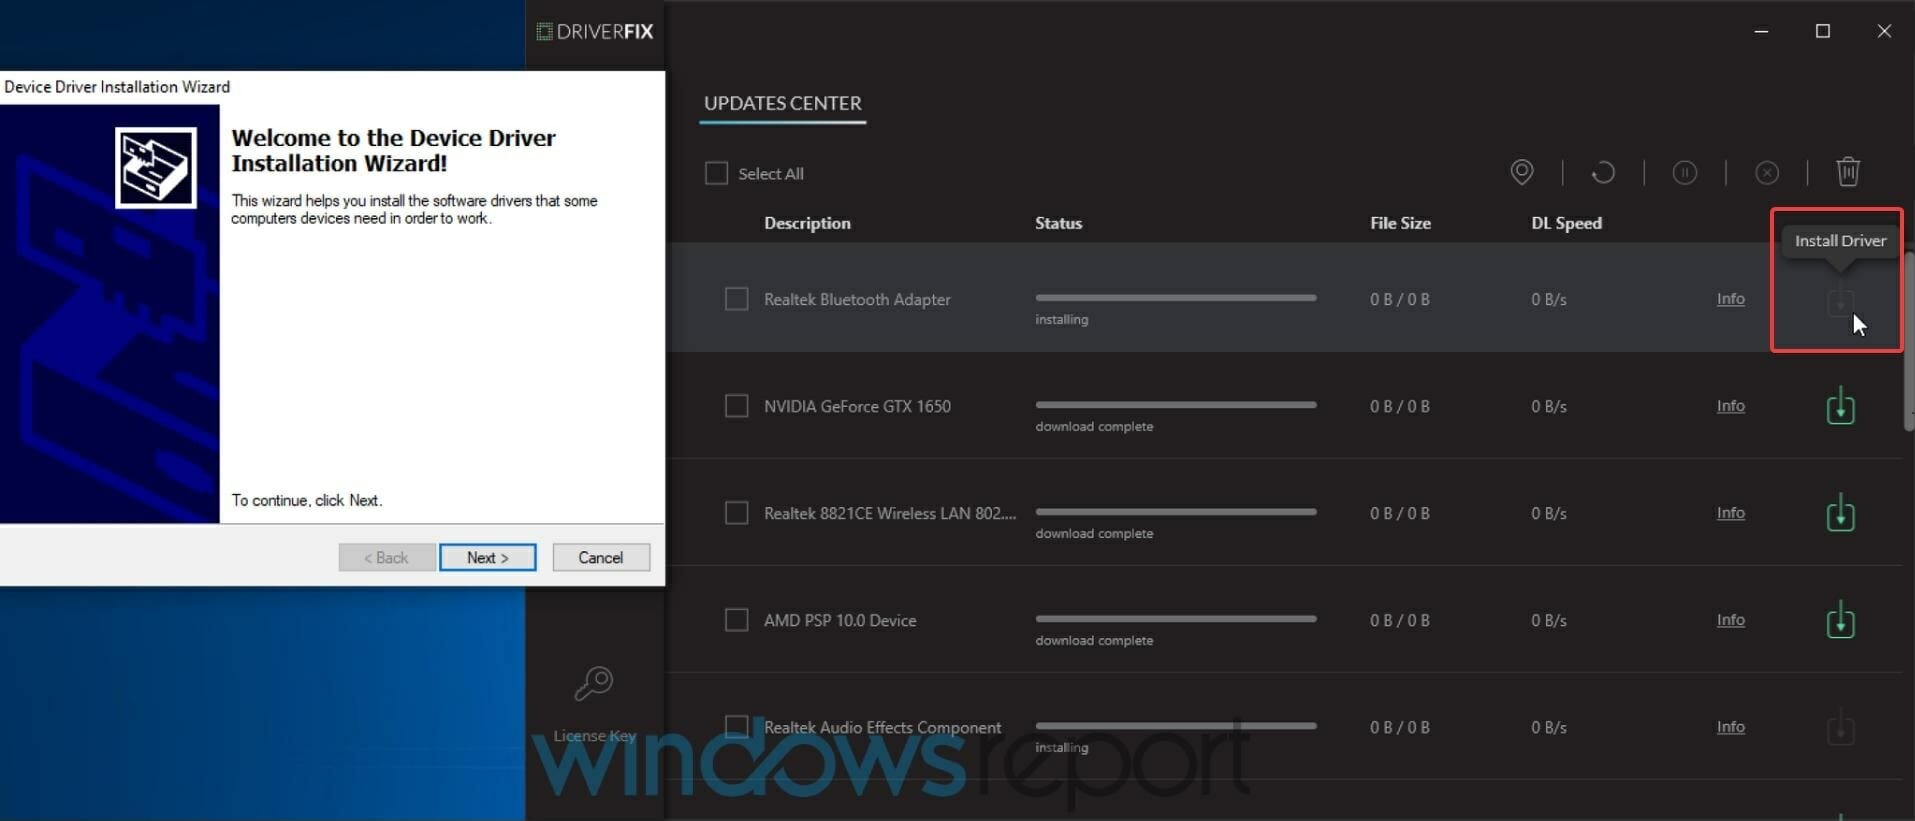Check the Realtek Bluetooth Adapter checkbox

tap(736, 299)
